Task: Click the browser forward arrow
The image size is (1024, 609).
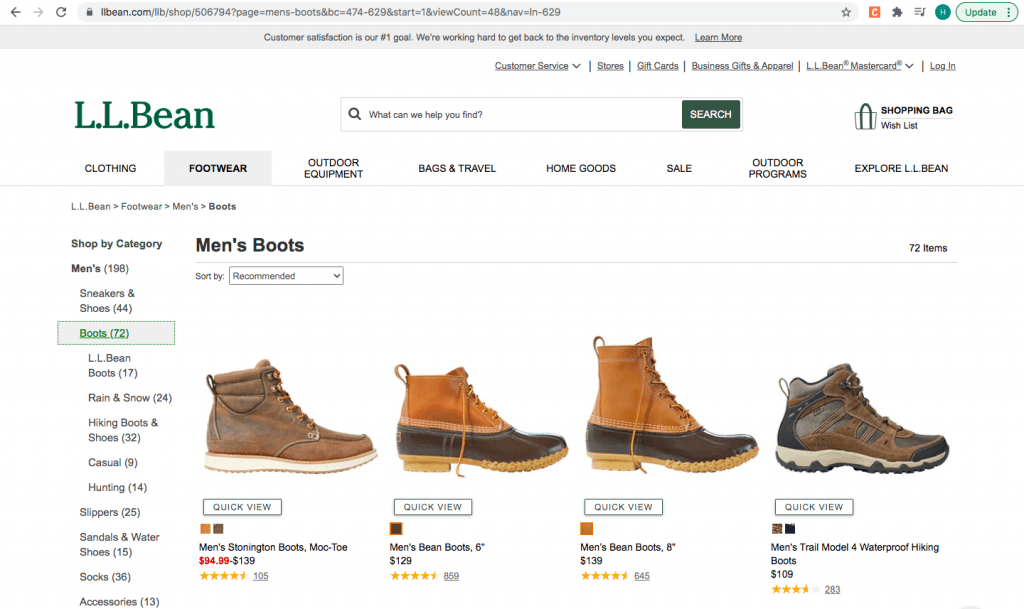Action: click(38, 12)
